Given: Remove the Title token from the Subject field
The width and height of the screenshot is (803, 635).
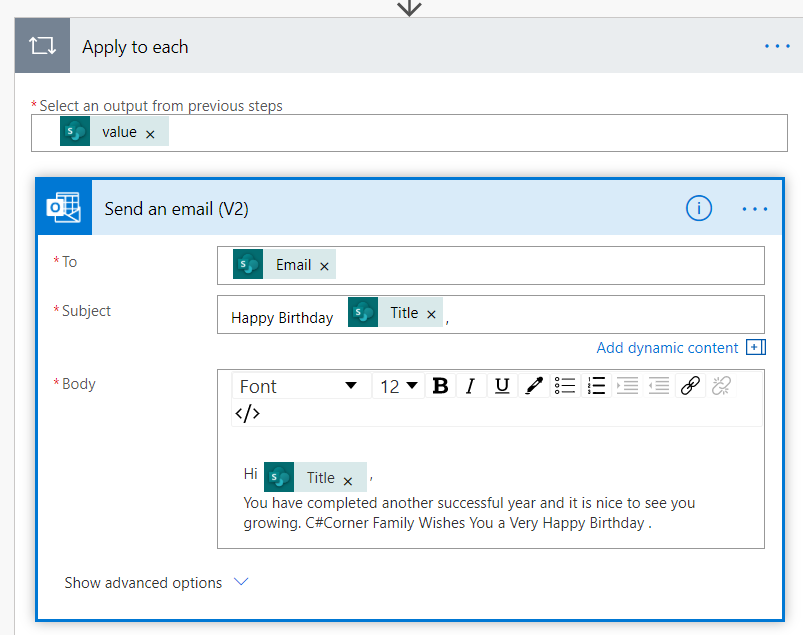Looking at the screenshot, I should coord(432,312).
